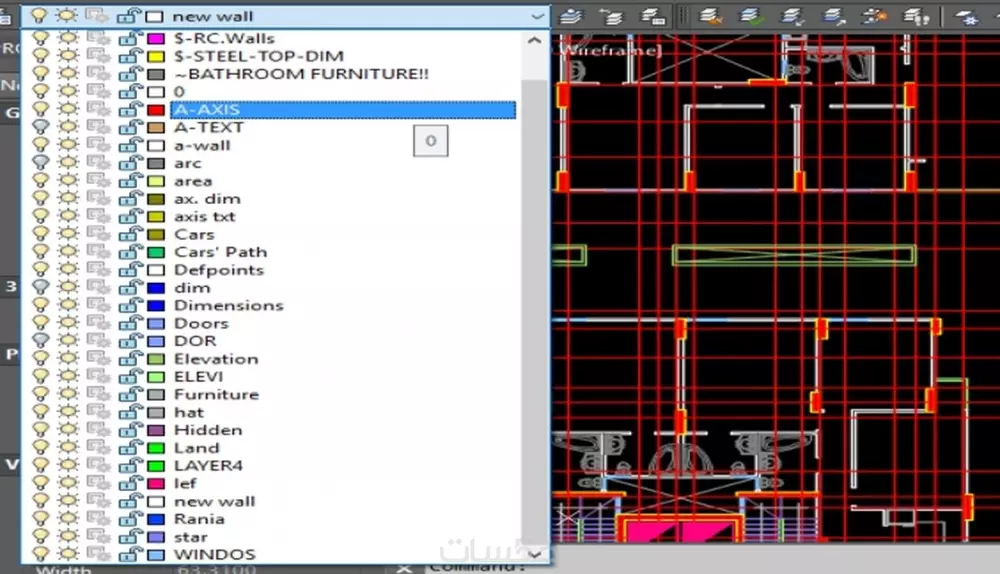
Task: Click the green color swatch of LAYER4
Action: [156, 466]
